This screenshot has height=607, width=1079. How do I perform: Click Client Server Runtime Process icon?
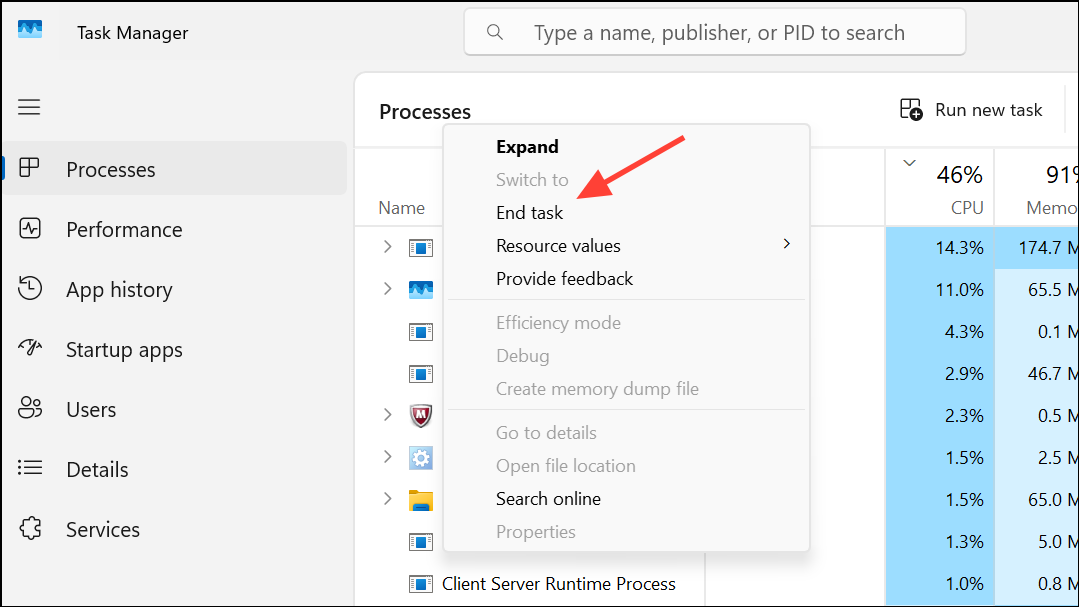[x=420, y=584]
